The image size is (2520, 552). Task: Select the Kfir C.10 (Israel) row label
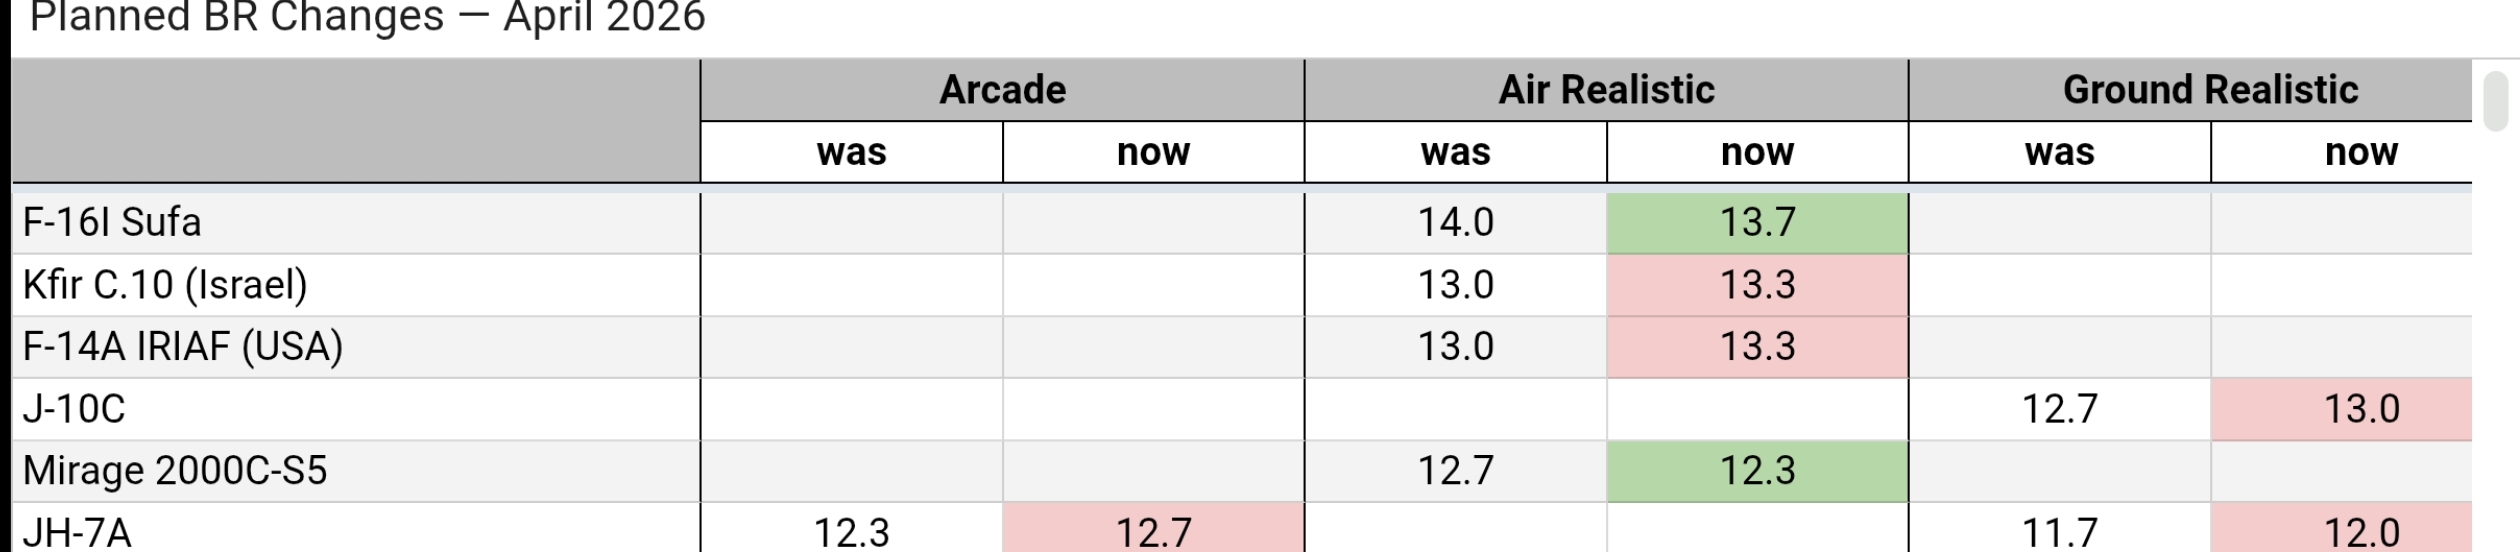tap(165, 285)
